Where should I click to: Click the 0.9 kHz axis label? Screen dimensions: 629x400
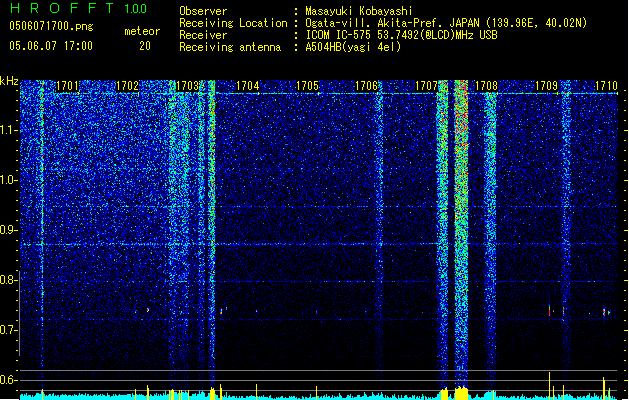pyautogui.click(x=8, y=230)
